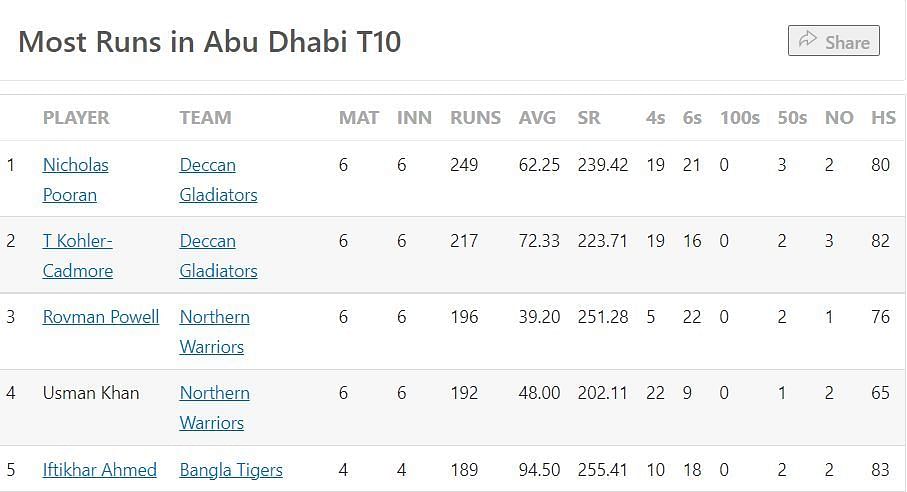
Task: Click the AVG column header
Action: click(x=537, y=118)
